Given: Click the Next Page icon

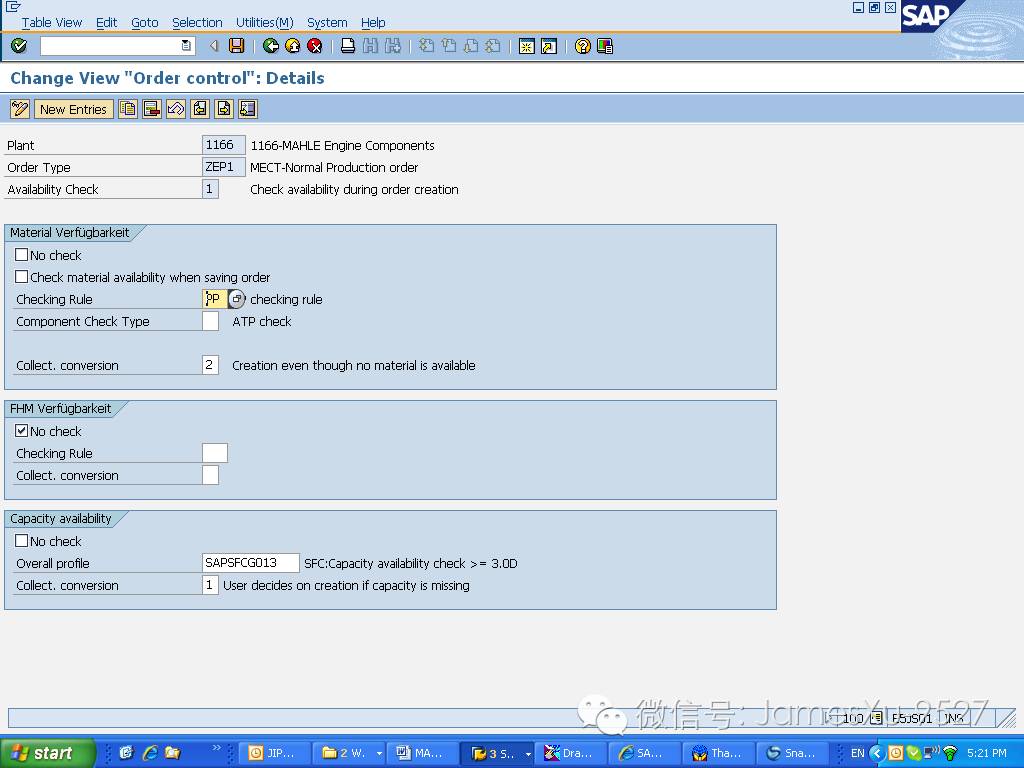Looking at the screenshot, I should [x=471, y=46].
